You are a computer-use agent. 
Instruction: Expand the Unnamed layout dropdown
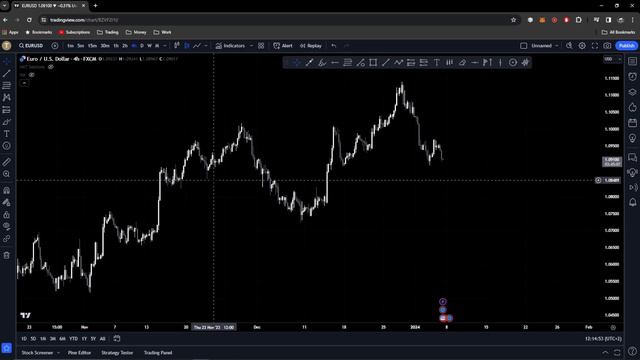(556, 46)
